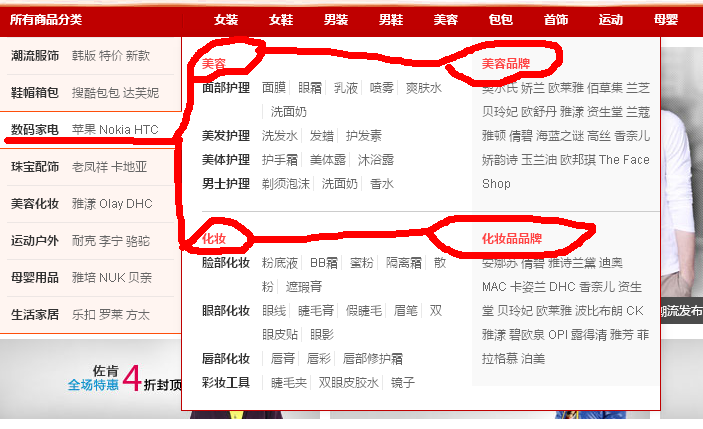Click the 喷雾 link
The height and width of the screenshot is (429, 703).
(382, 88)
